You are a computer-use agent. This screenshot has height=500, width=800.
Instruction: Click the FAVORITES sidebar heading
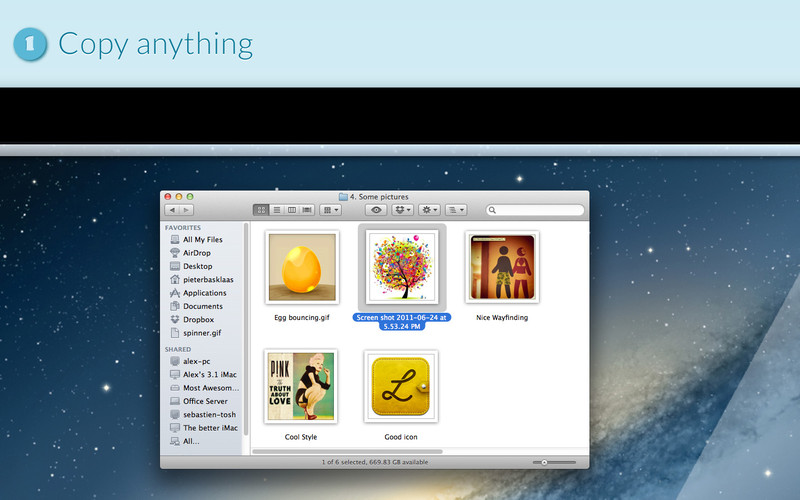tap(183, 228)
